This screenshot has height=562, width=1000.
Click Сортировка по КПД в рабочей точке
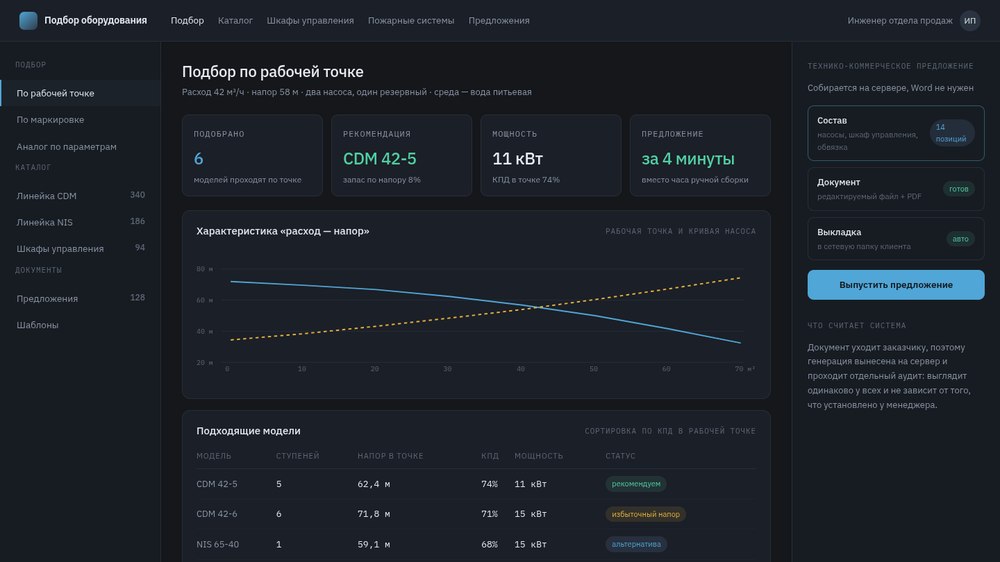click(670, 431)
